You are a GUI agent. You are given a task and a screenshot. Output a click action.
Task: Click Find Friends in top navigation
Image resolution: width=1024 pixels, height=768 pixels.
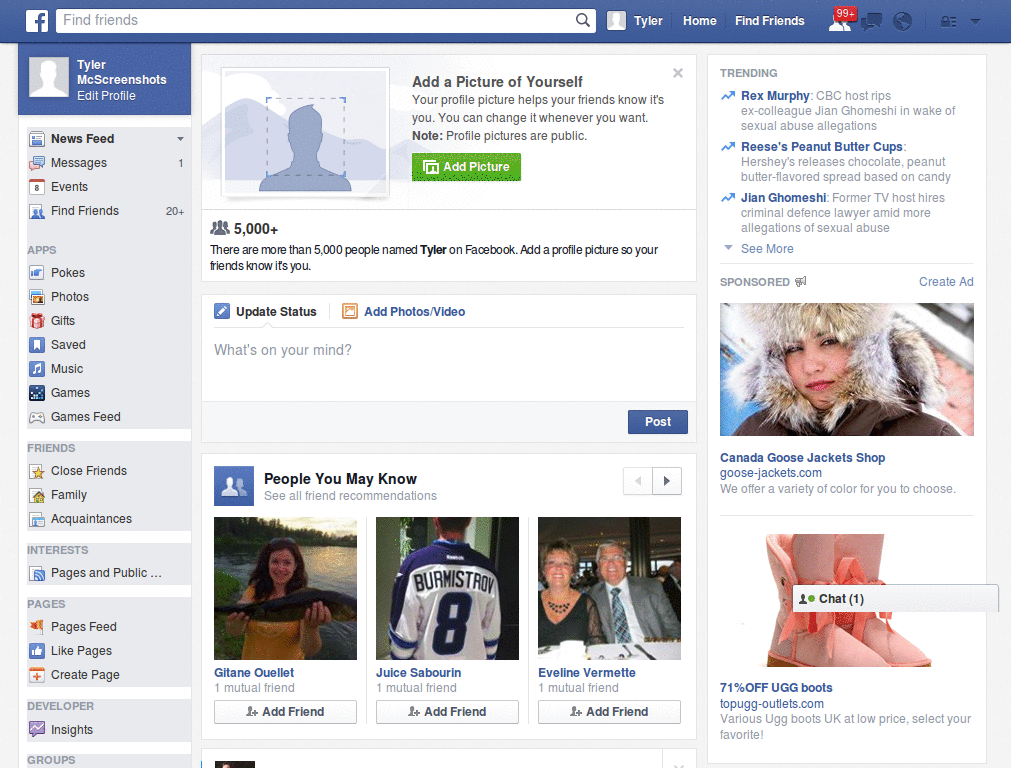click(x=769, y=21)
